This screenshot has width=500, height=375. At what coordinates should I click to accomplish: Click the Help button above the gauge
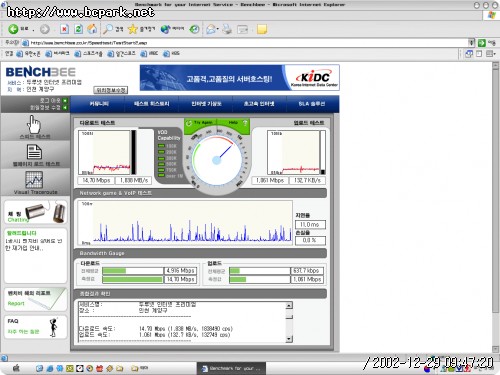click(x=233, y=123)
